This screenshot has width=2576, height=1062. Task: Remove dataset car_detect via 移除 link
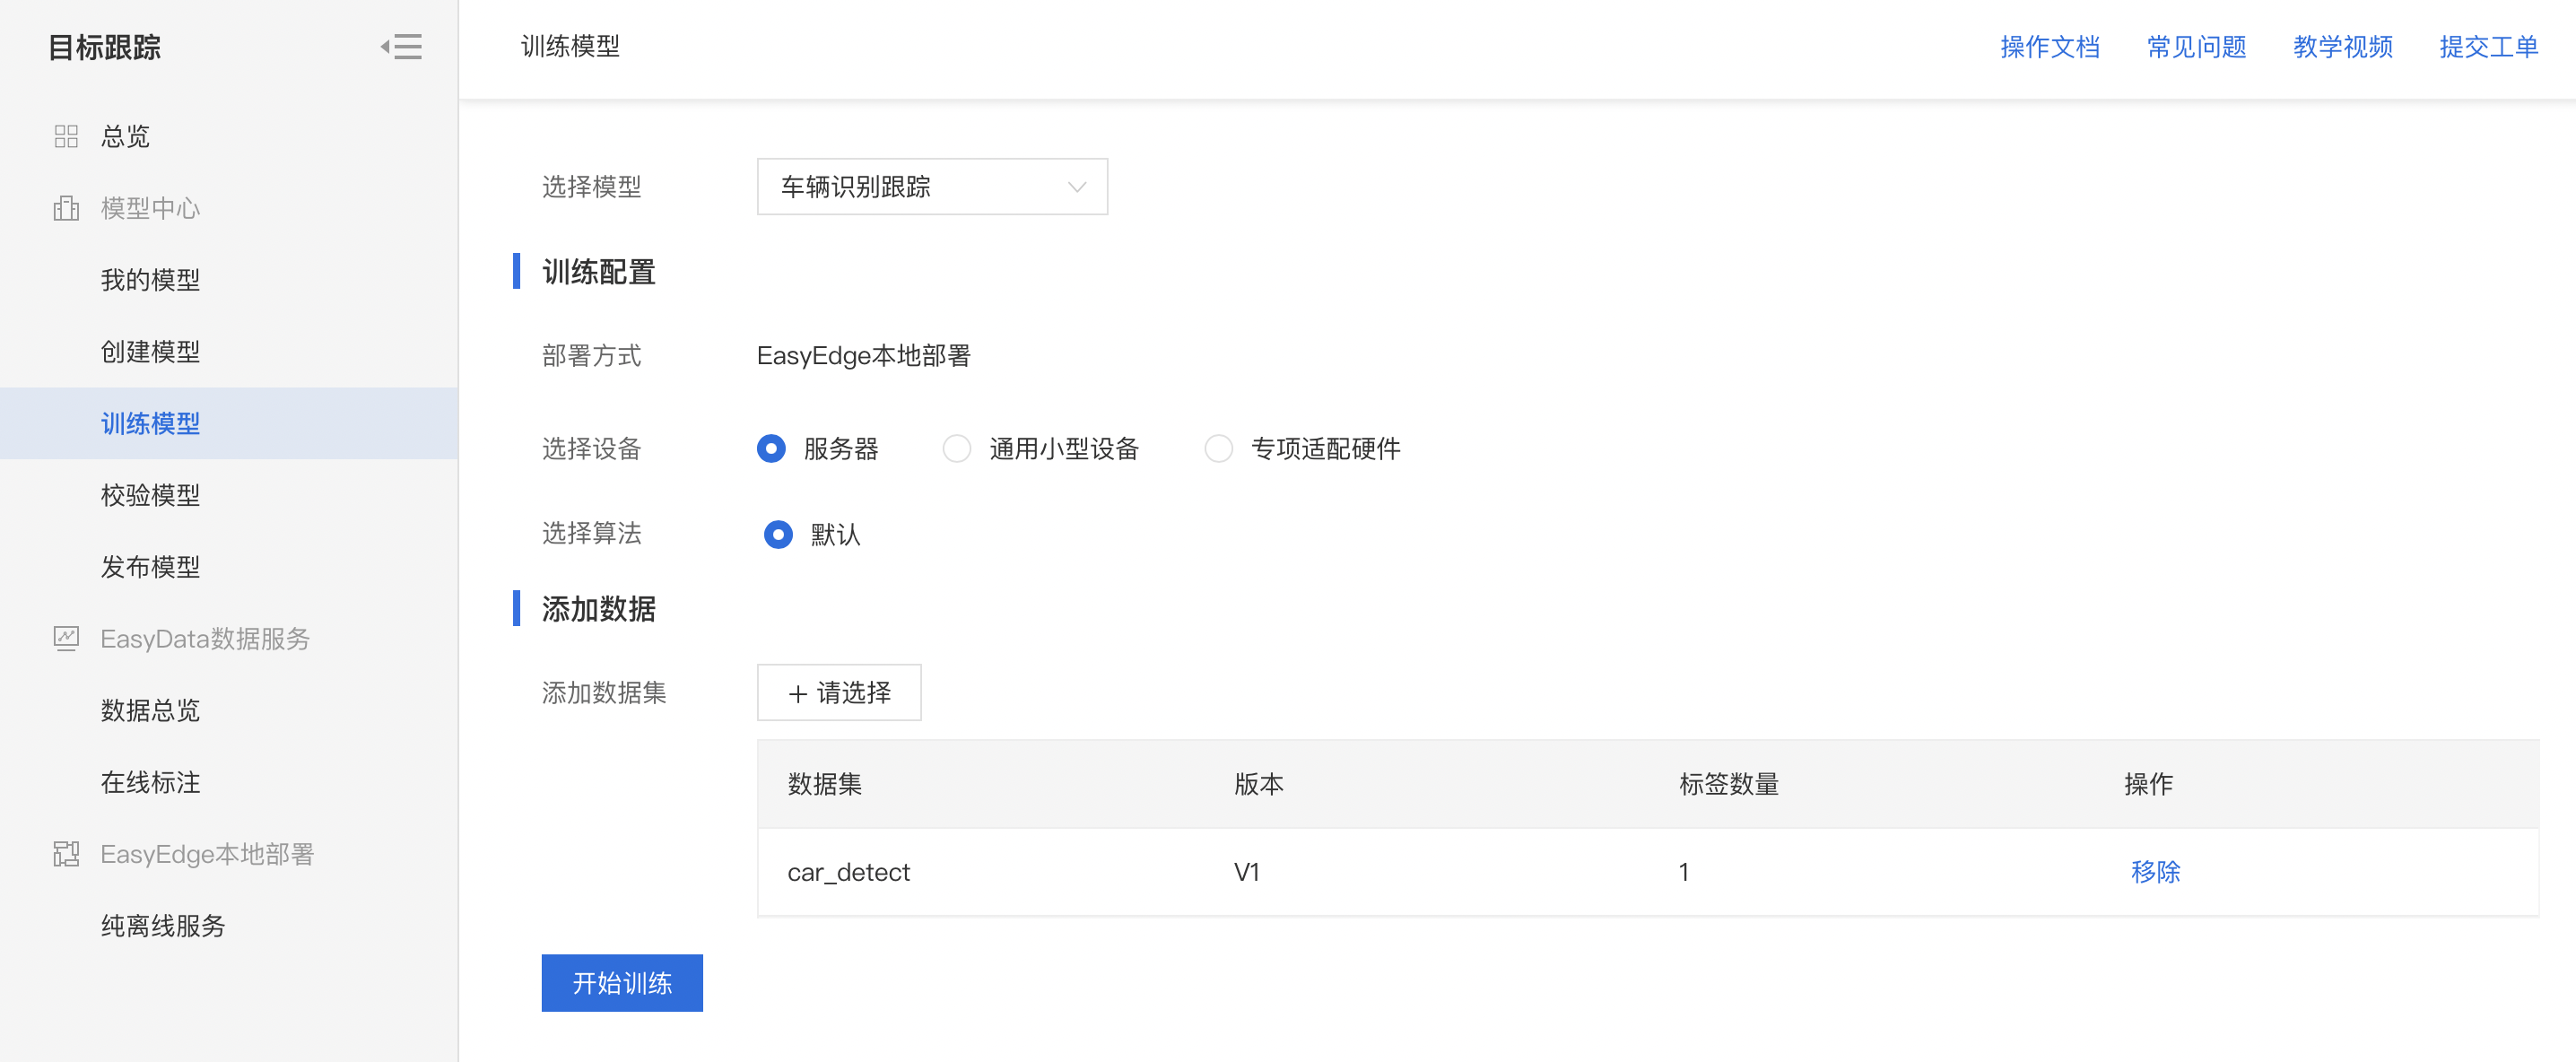pos(2155,871)
